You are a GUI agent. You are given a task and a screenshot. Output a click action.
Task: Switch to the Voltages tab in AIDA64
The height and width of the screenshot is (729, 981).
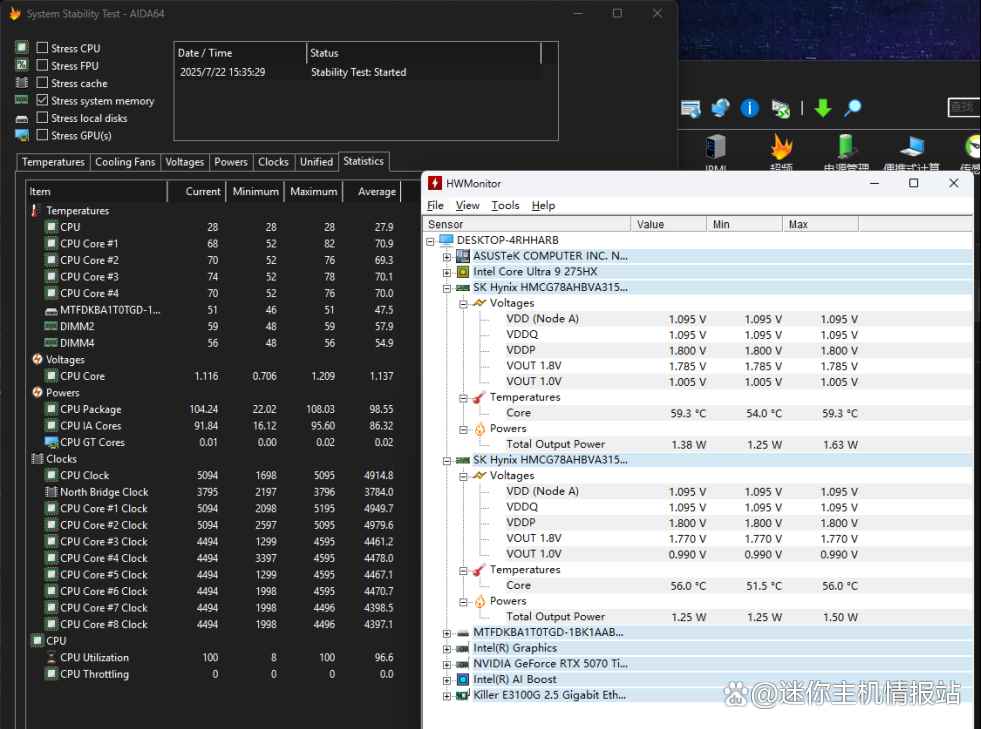pos(185,162)
